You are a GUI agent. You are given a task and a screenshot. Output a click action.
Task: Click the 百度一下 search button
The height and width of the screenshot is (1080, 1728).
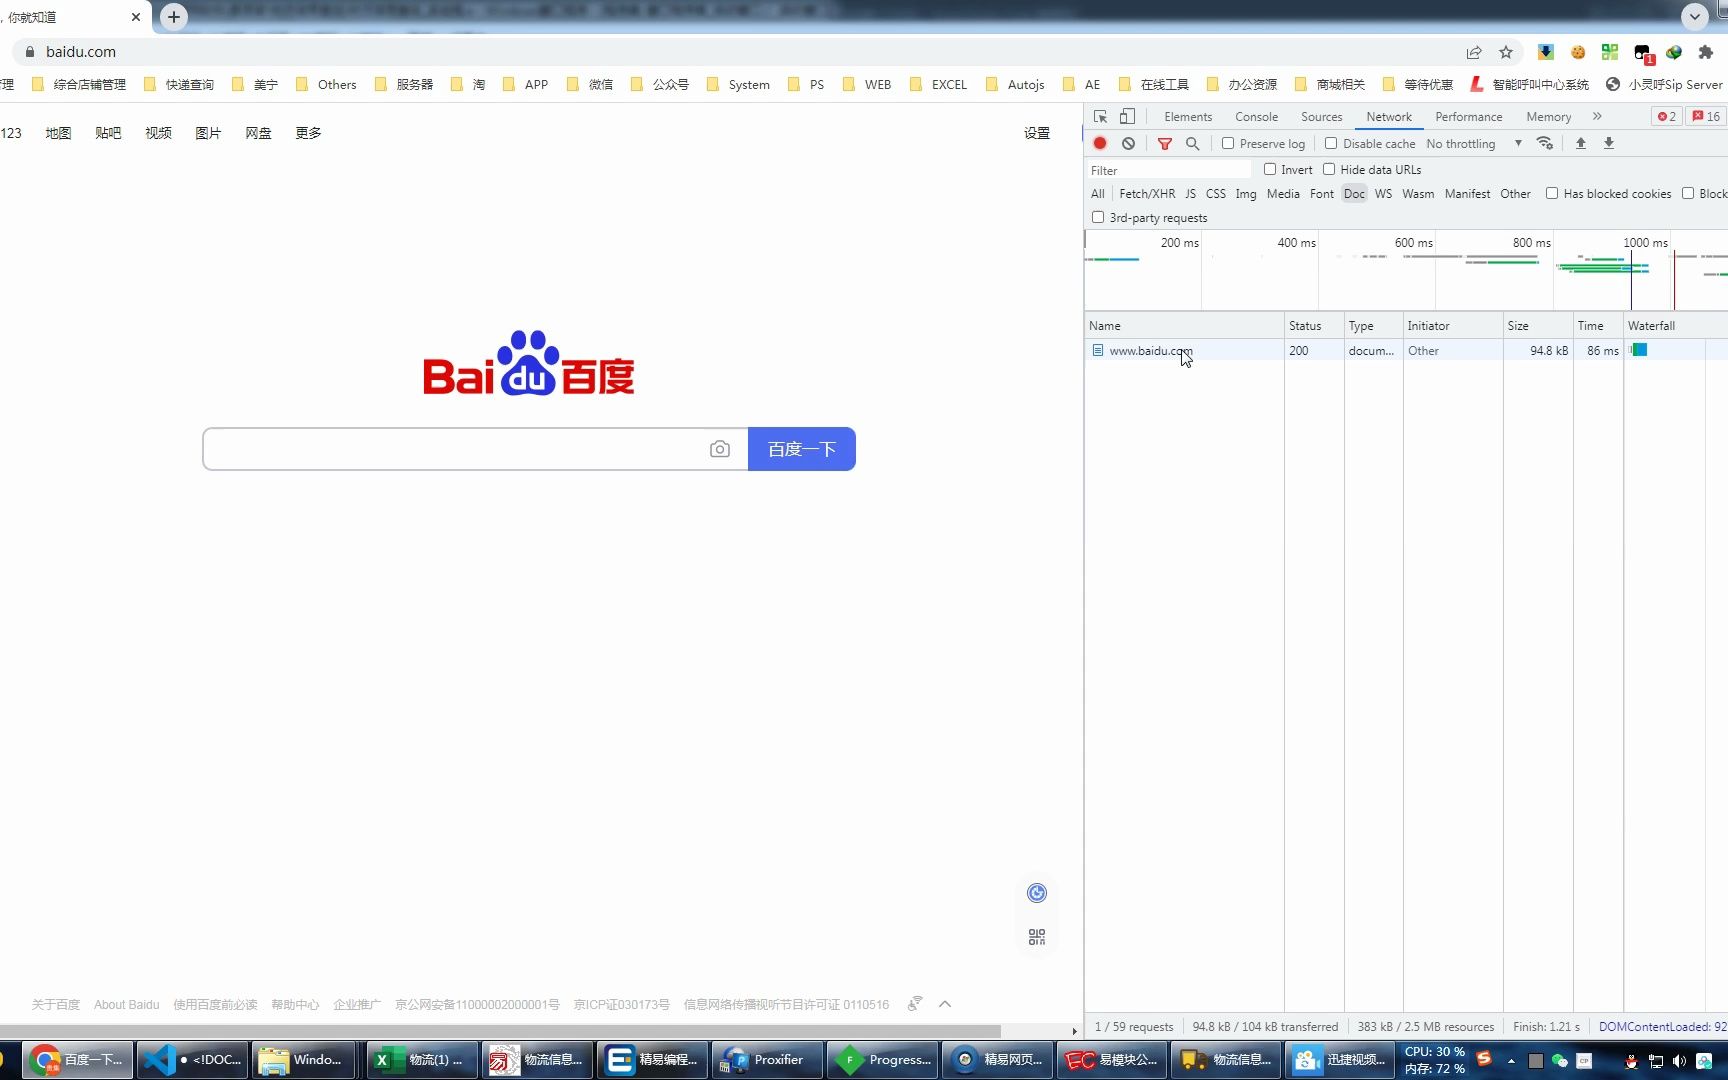pyautogui.click(x=802, y=449)
